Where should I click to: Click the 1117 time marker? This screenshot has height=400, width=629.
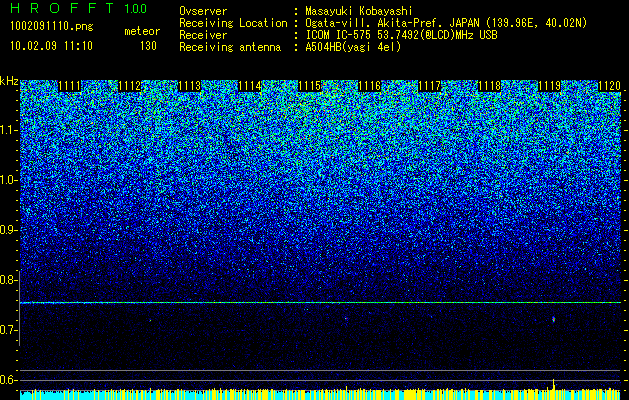coord(429,86)
